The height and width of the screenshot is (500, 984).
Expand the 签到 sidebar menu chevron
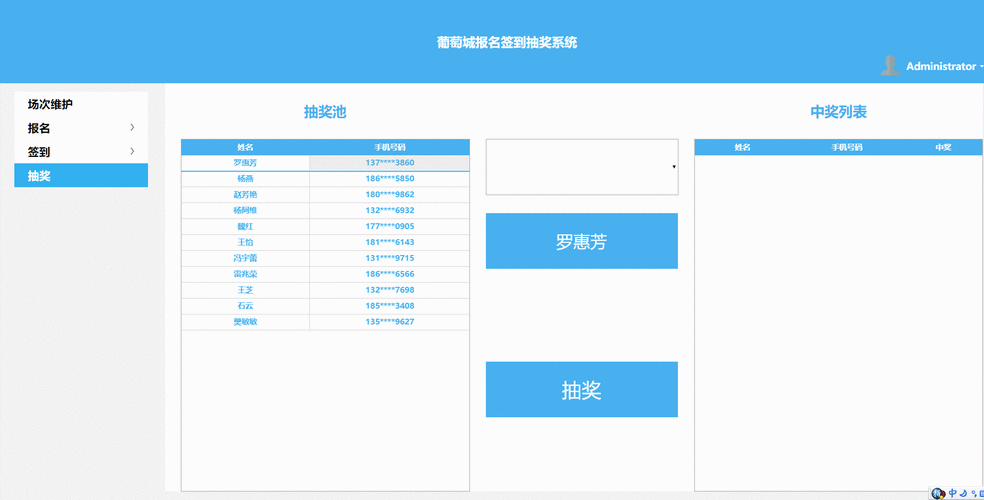tap(132, 152)
